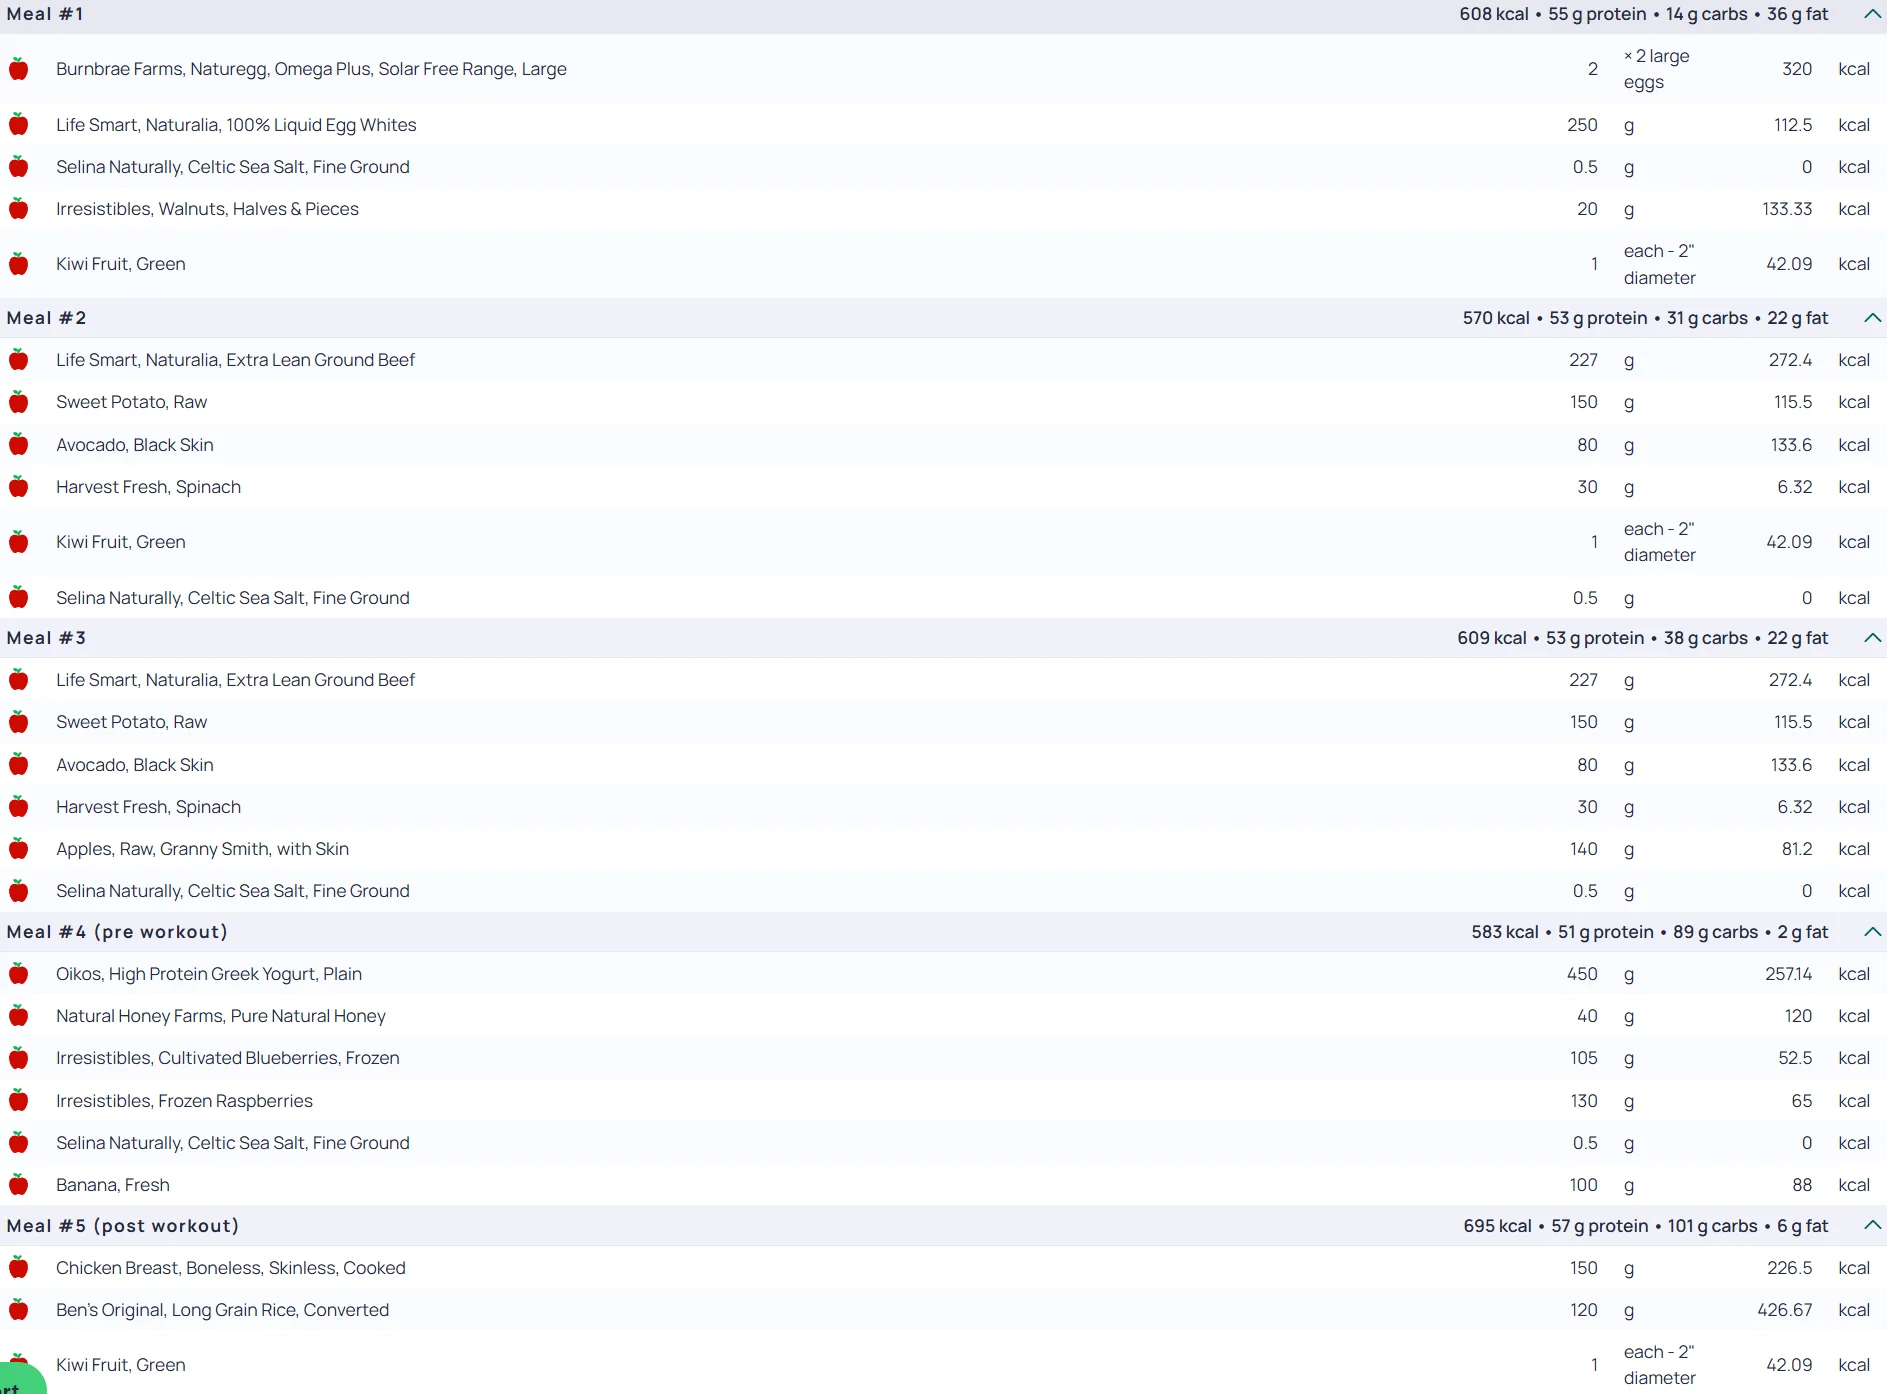Click the 257.14 kcal yogurt value
The height and width of the screenshot is (1394, 1887).
[x=1789, y=974]
